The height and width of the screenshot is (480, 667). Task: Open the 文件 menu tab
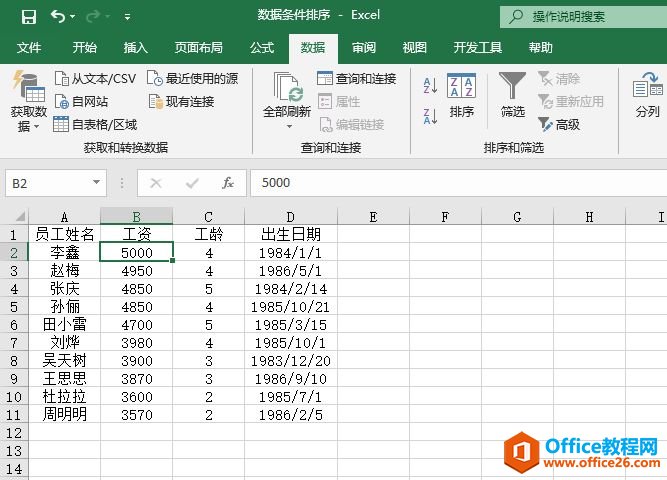[29, 48]
